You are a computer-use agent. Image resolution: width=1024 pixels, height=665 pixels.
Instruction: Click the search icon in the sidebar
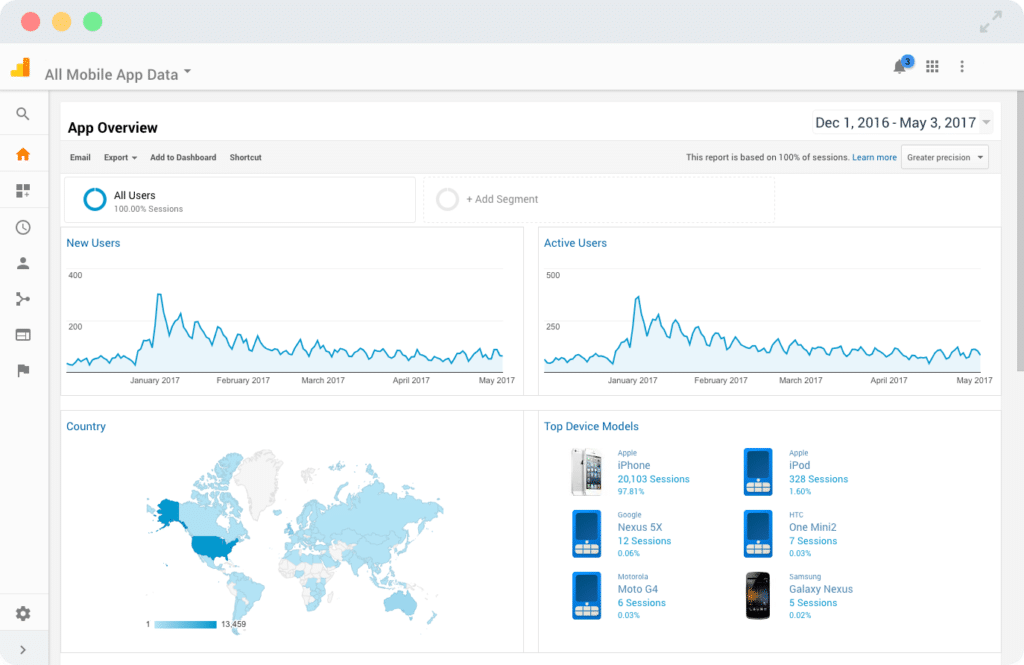[23, 114]
